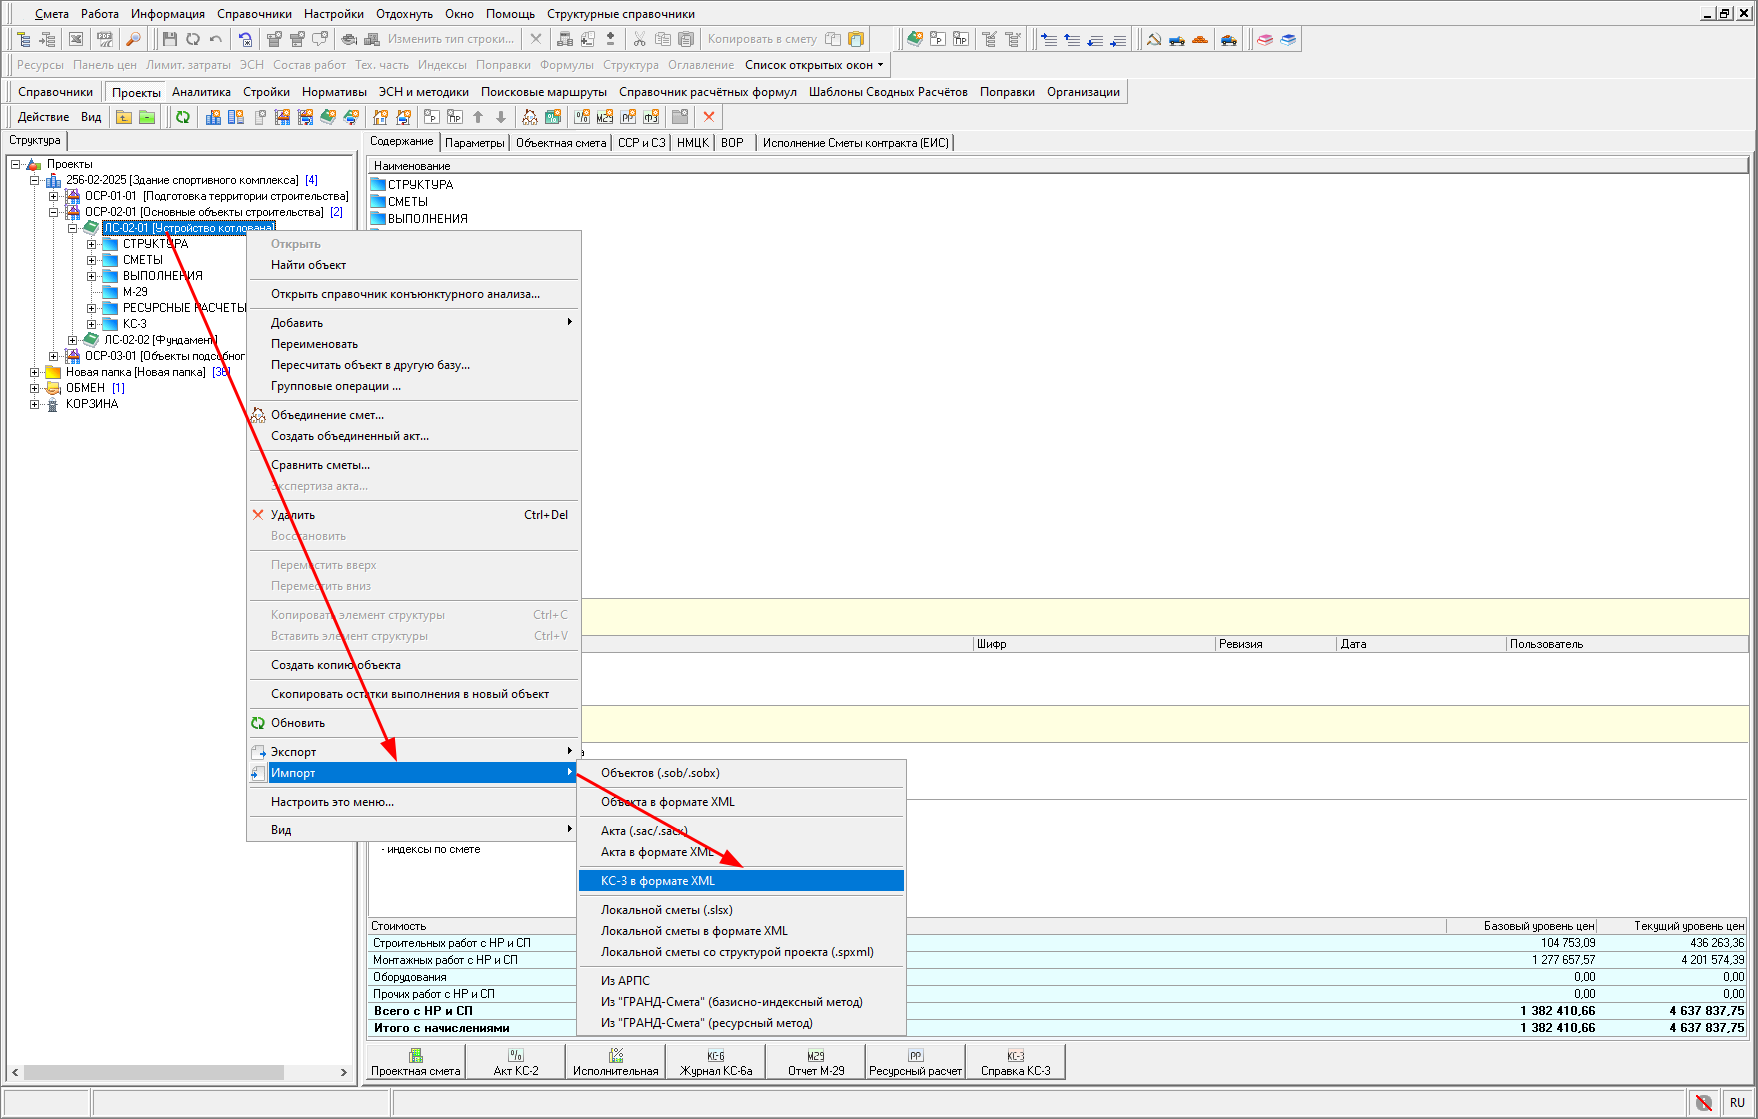Screen dimensions: 1758x1119
Task: Expand the СМЕТЫ folder in tree
Action: tap(92, 260)
